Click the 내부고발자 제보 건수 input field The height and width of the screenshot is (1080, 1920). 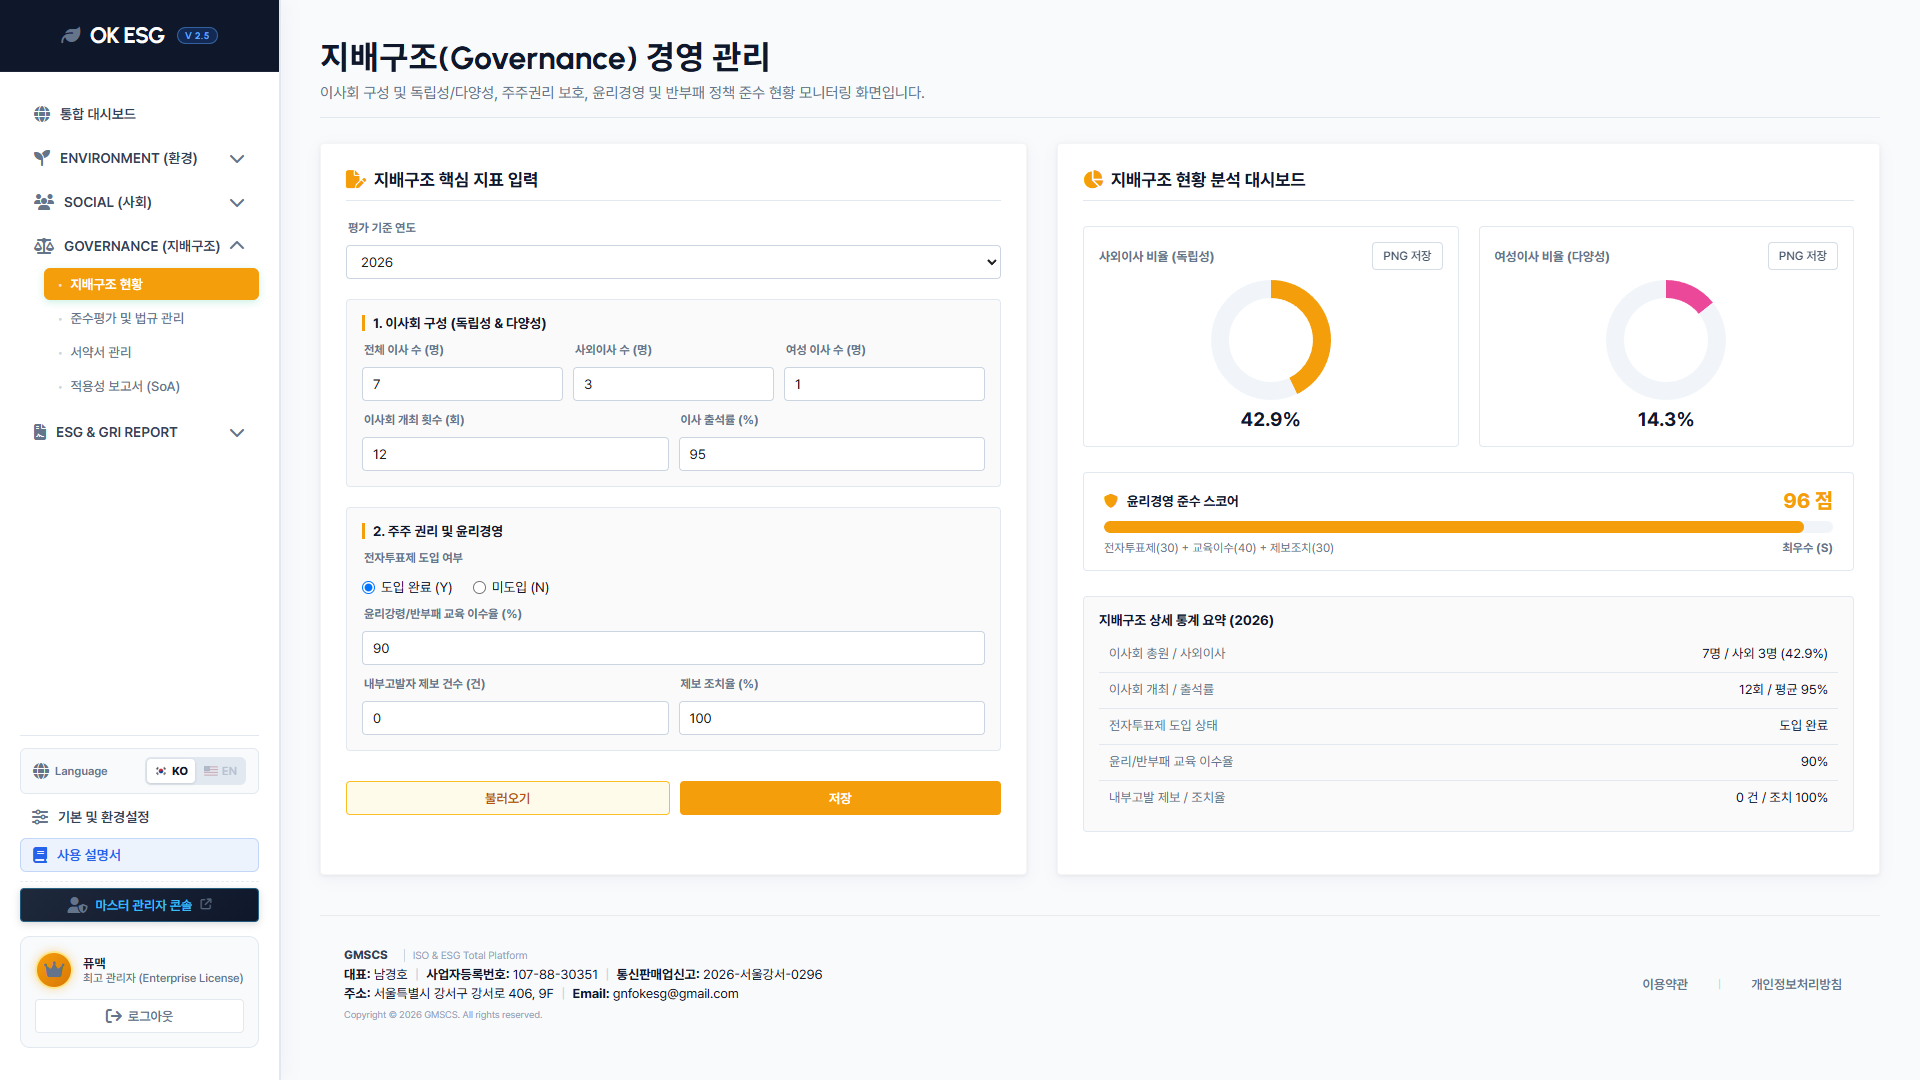[x=515, y=718]
